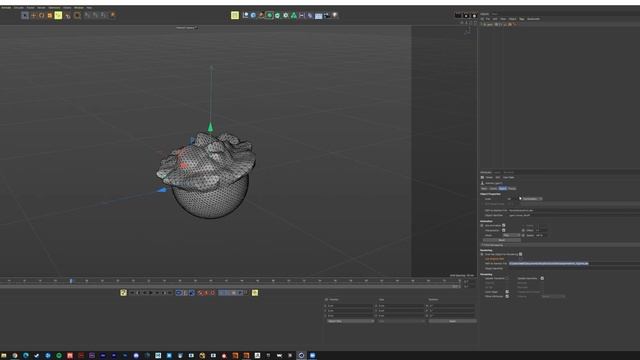Click the first position value field
Screen dimensions: 640x360
(350, 306)
